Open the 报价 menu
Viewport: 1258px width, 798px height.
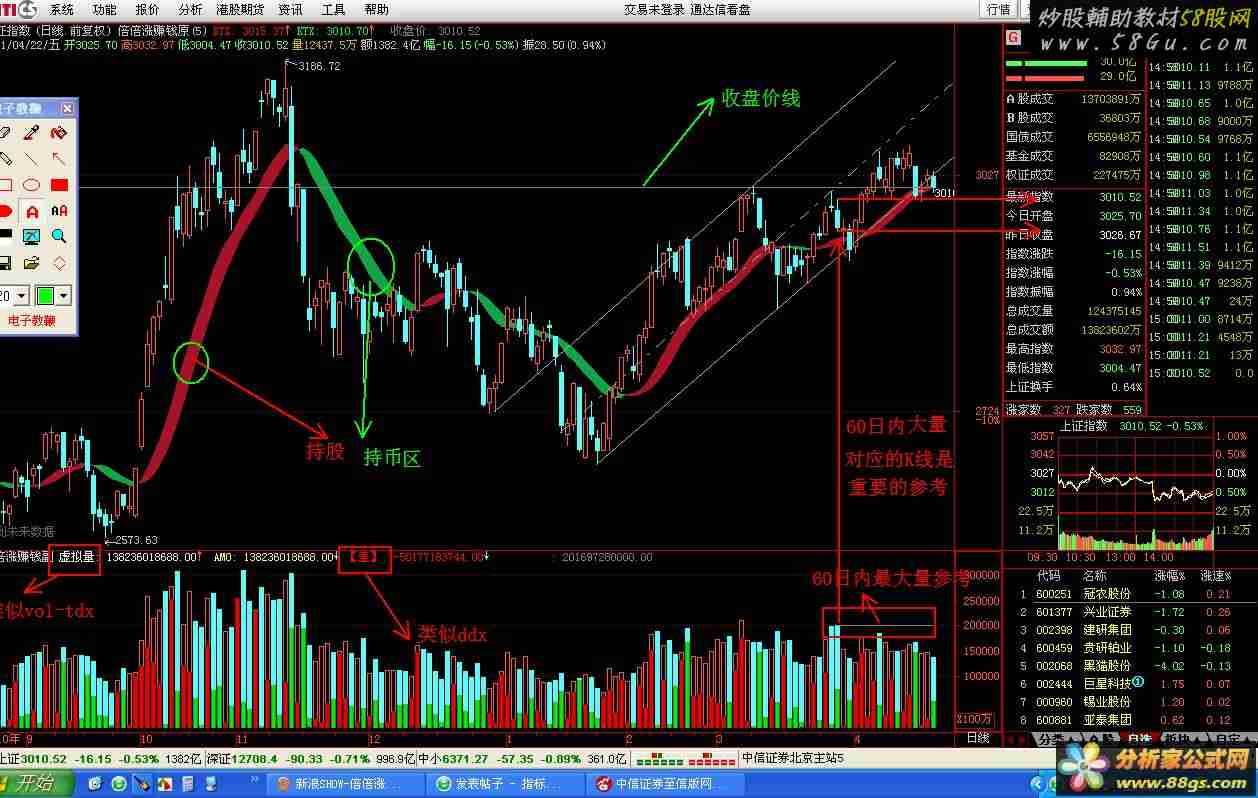coord(148,9)
